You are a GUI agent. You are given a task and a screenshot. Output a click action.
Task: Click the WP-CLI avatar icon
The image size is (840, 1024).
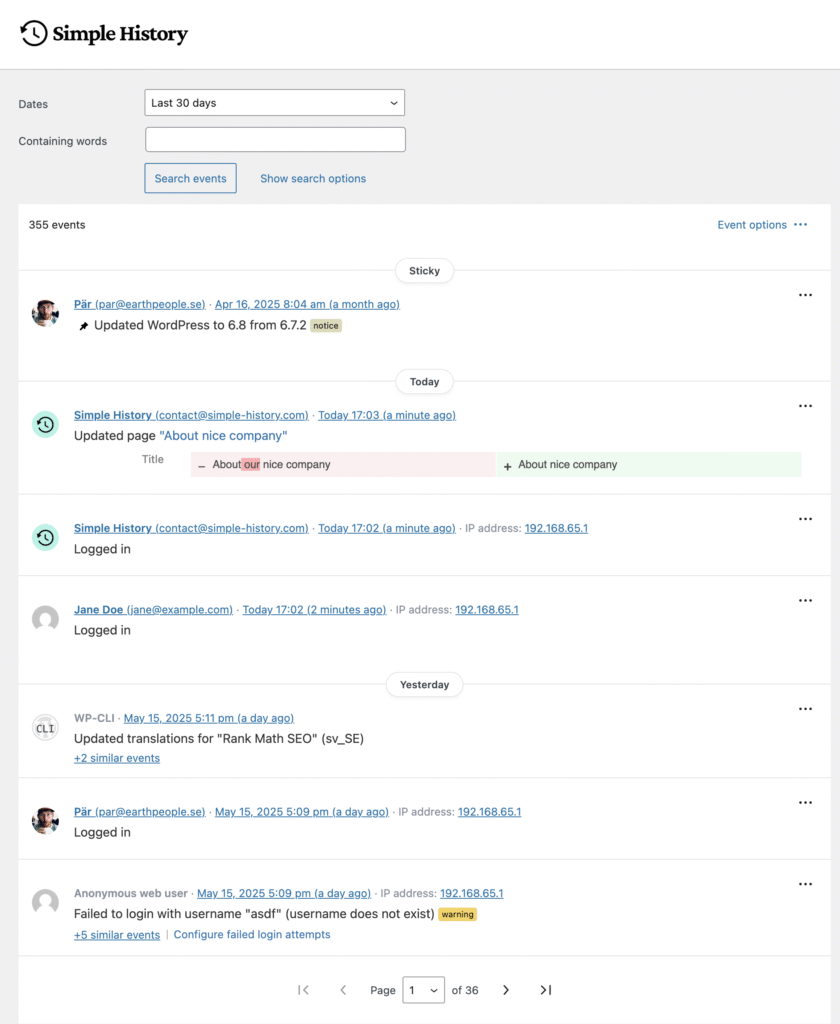pyautogui.click(x=45, y=727)
